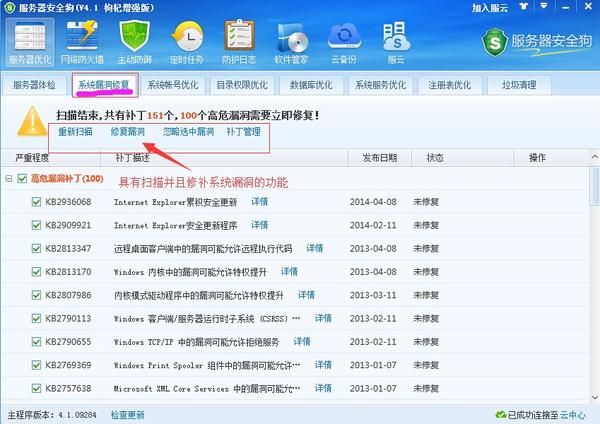Uncheck the KB2790655 checkbox
The width and height of the screenshot is (600, 424).
click(x=36, y=342)
